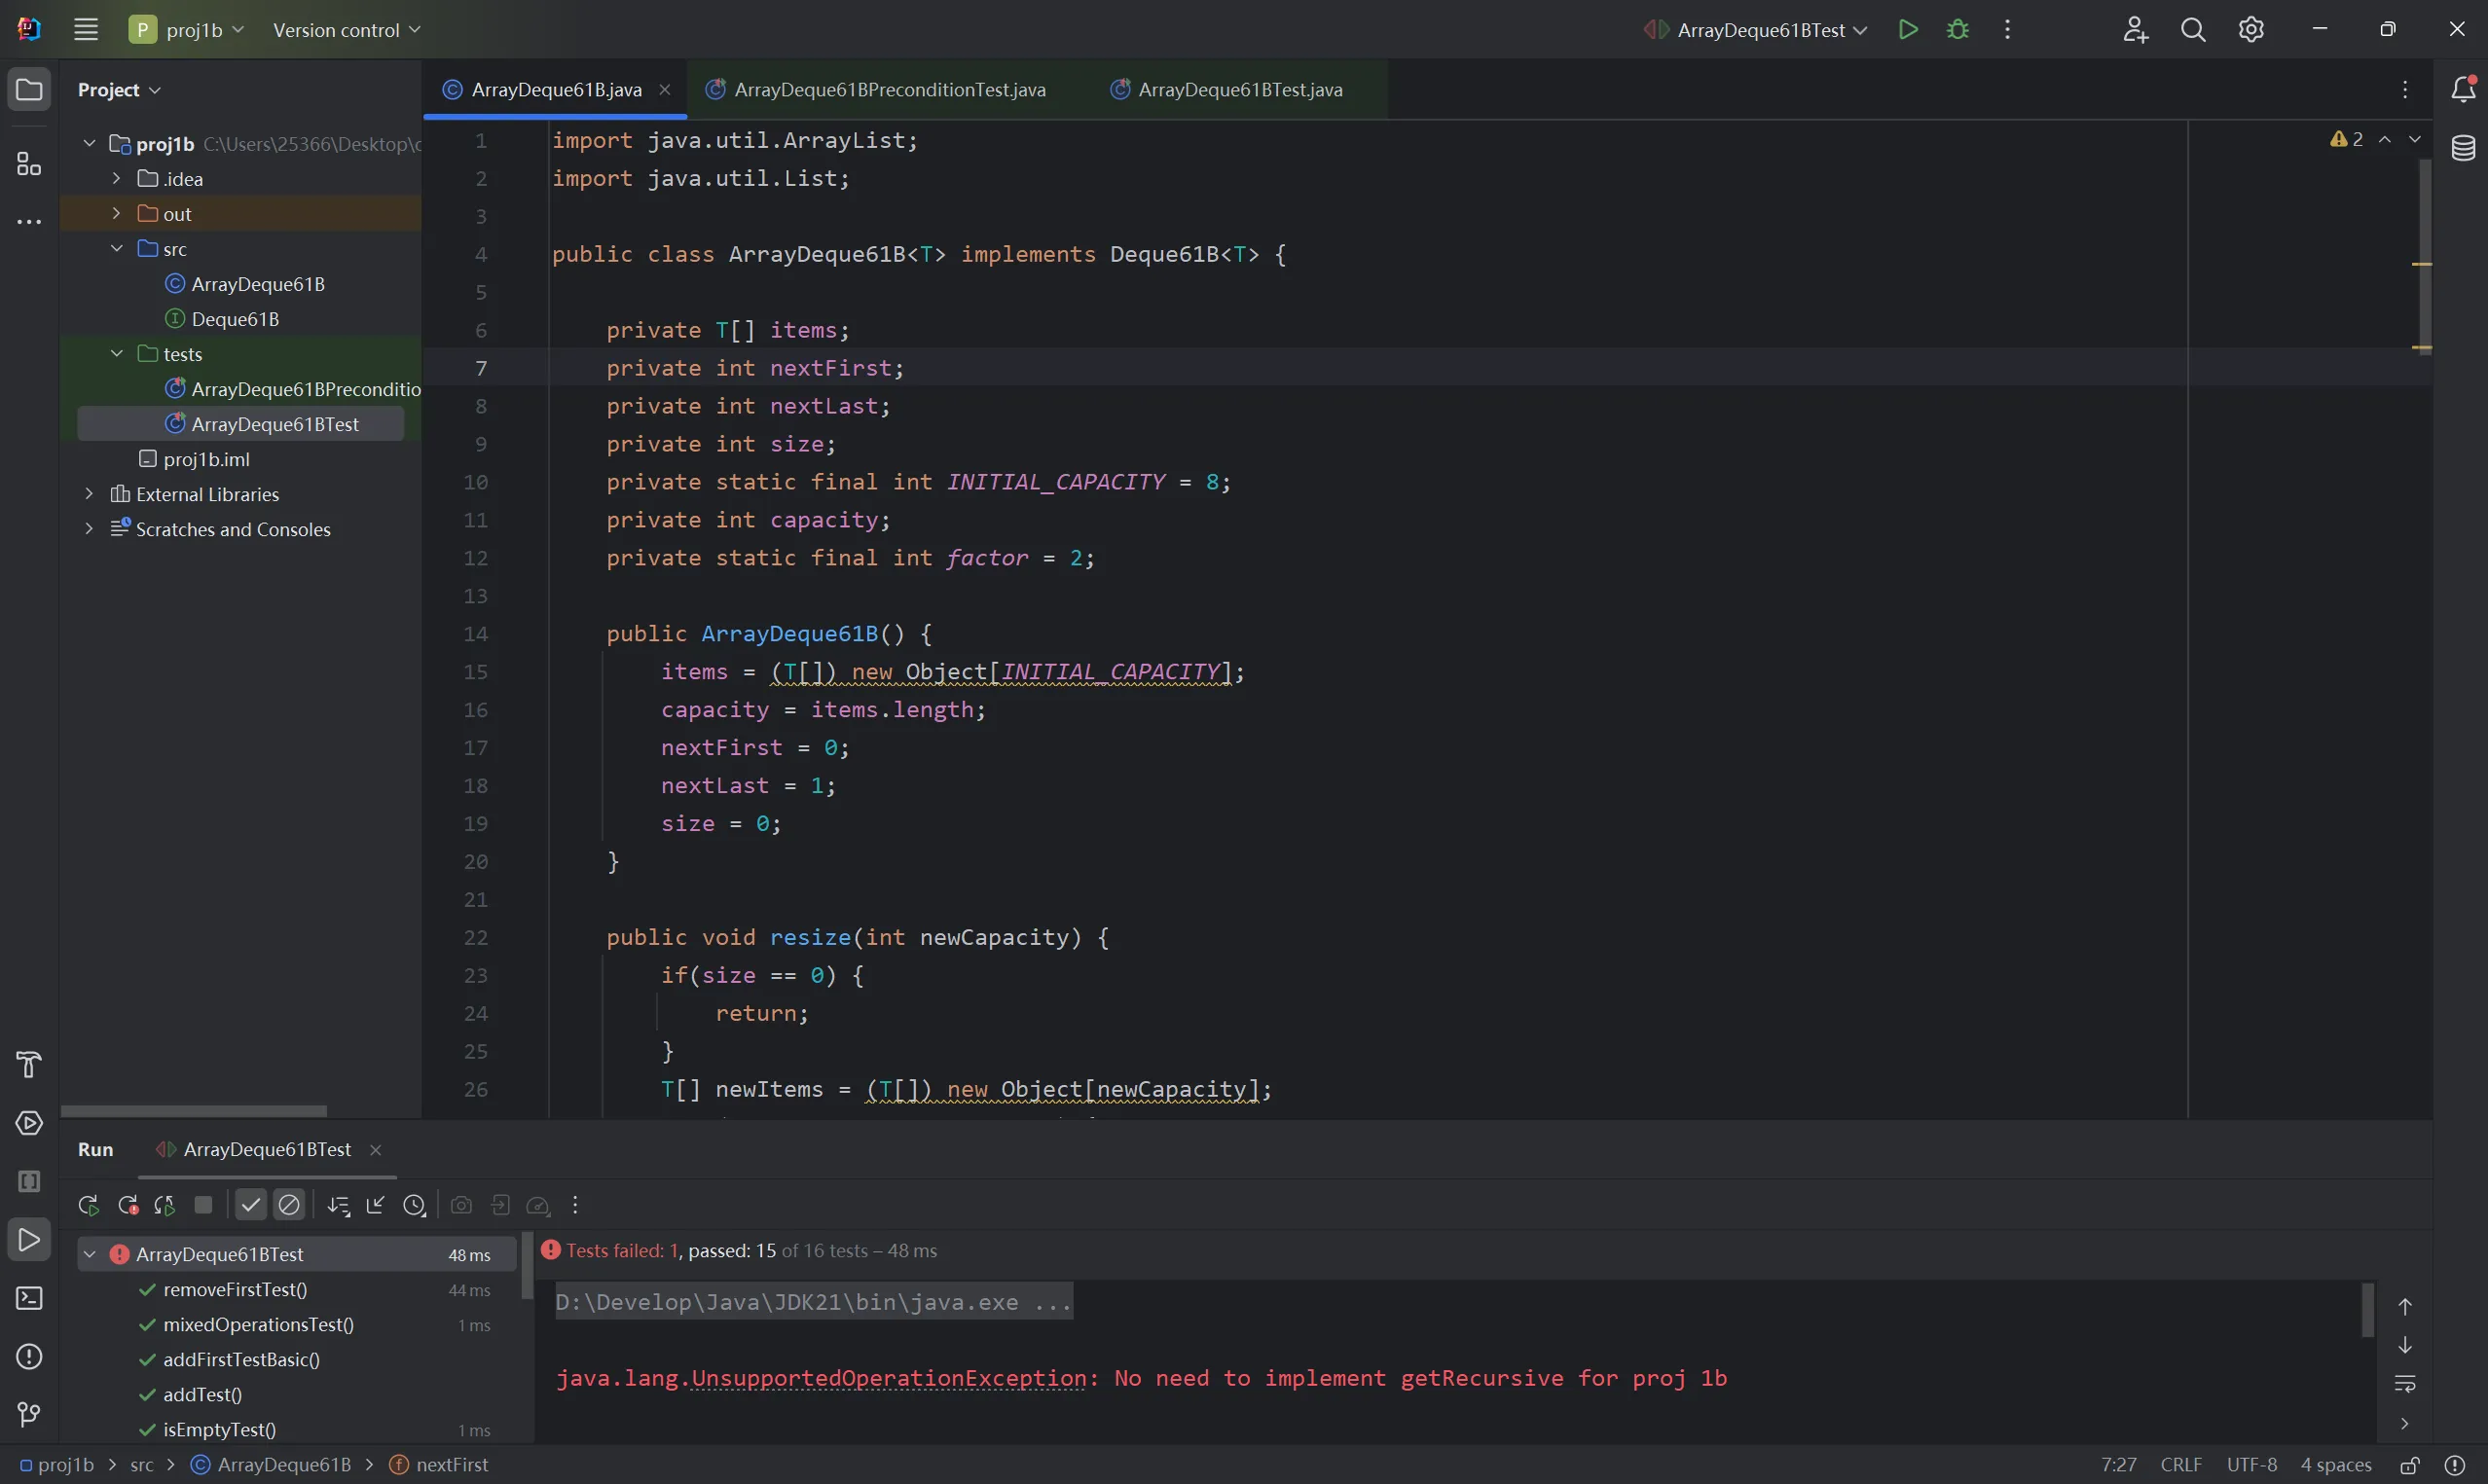Open Build tool window hammer icon
Image resolution: width=2488 pixels, height=1484 pixels.
pyautogui.click(x=29, y=1065)
